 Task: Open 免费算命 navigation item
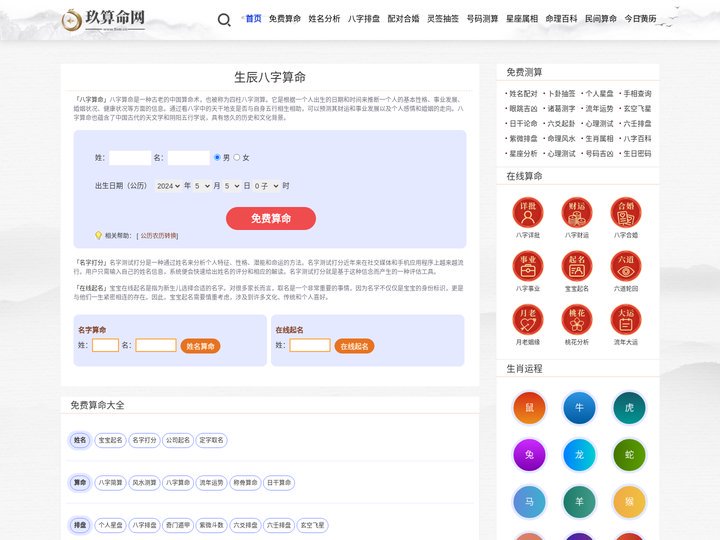(285, 19)
